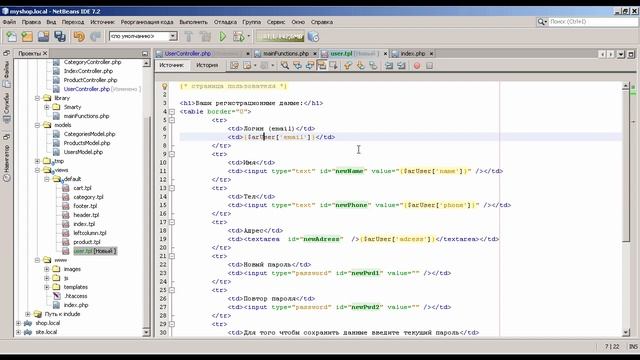Image resolution: width=640 pixels, height=360 pixels.
Task: Switch to История view button
Action: (x=207, y=65)
